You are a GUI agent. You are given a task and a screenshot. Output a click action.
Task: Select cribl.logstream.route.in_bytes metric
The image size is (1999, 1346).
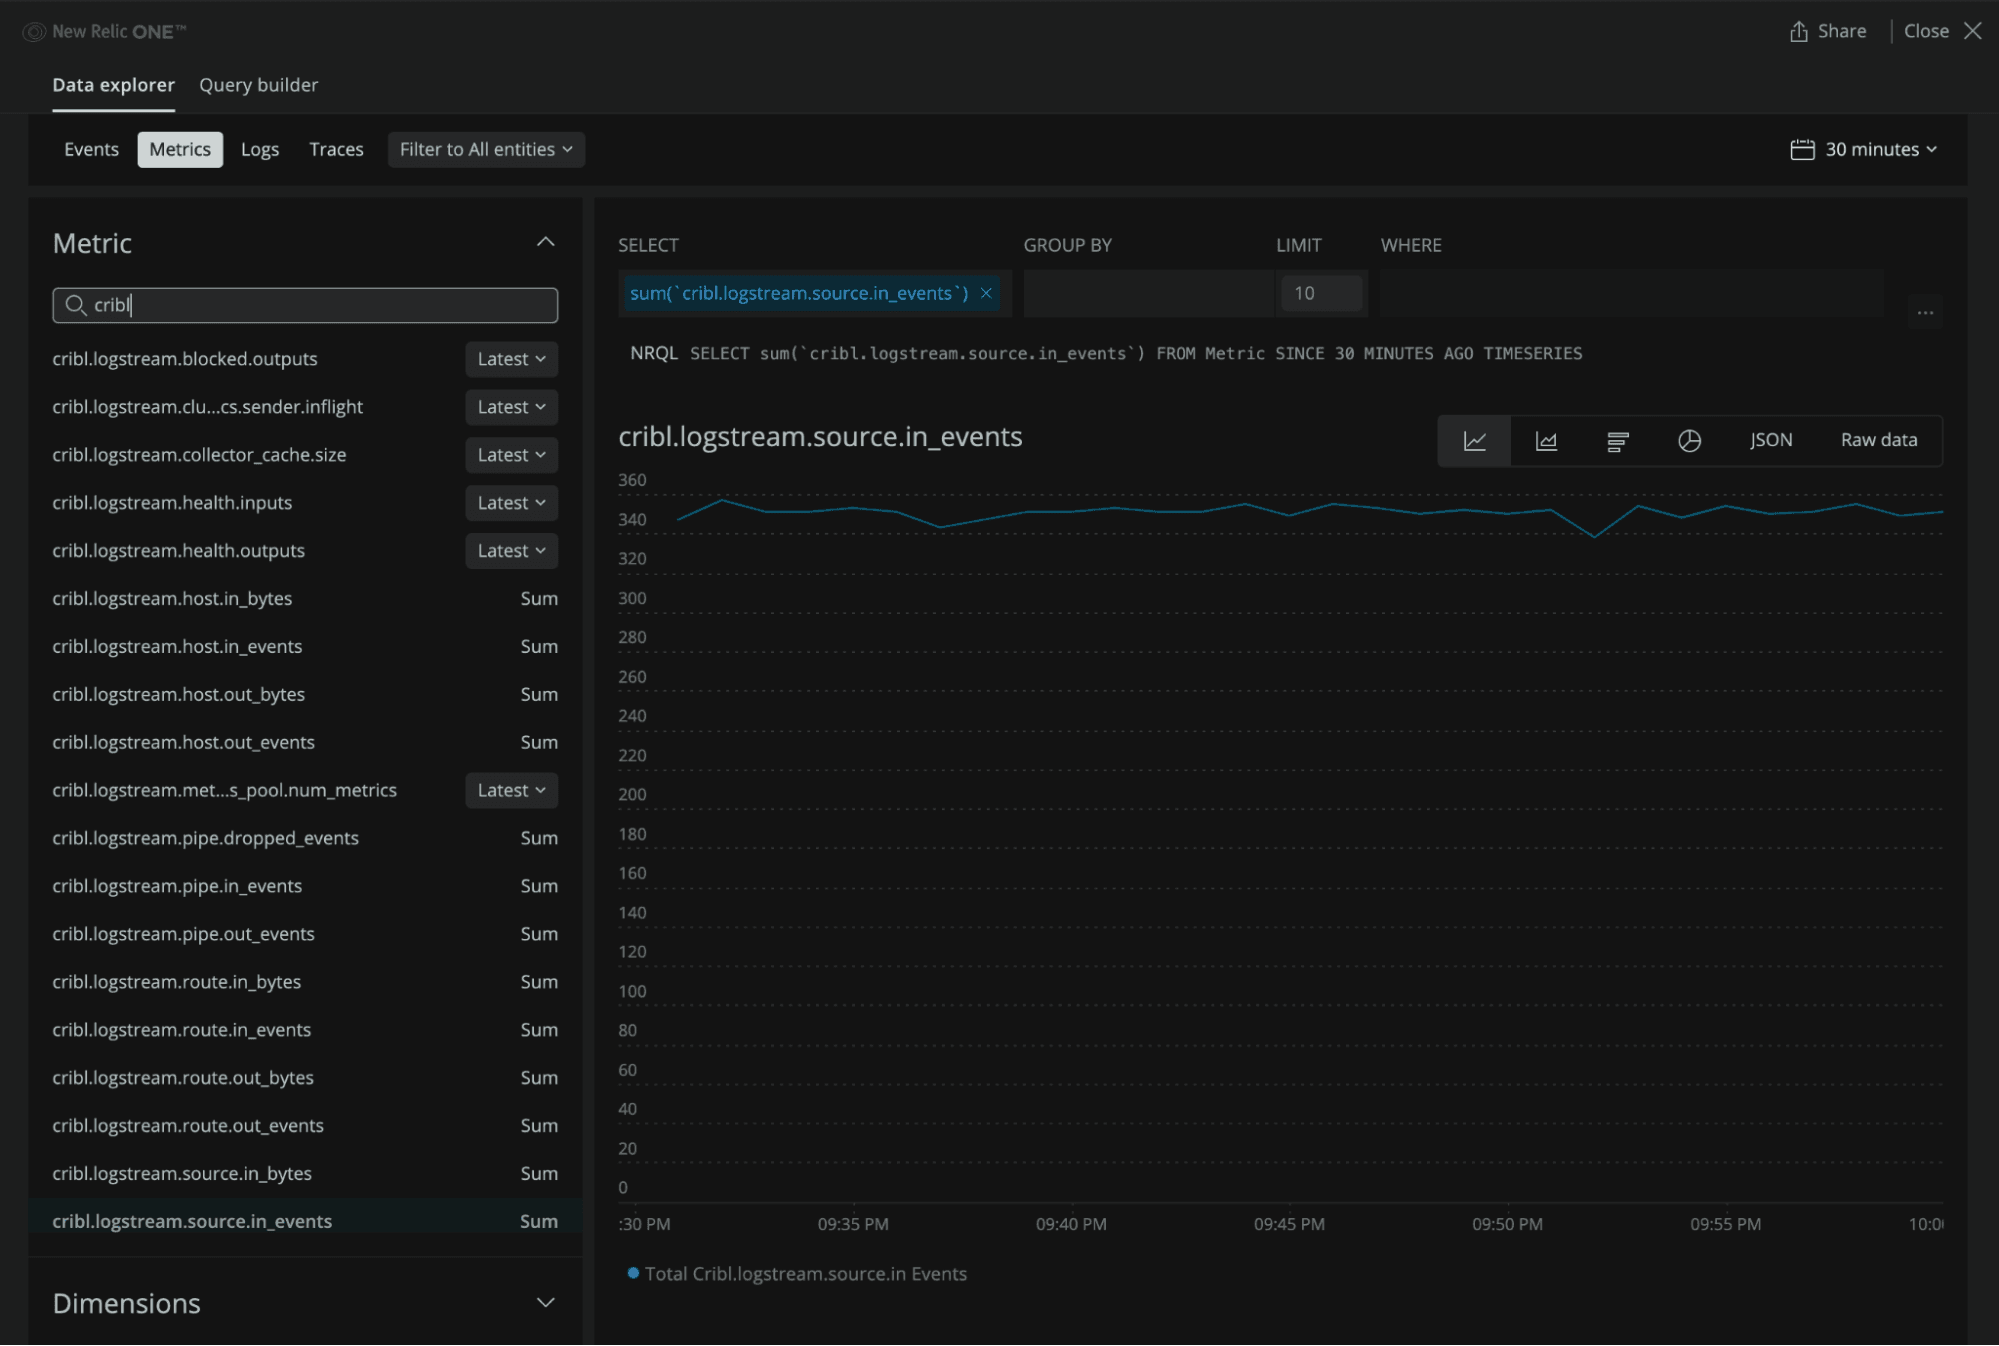[177, 981]
